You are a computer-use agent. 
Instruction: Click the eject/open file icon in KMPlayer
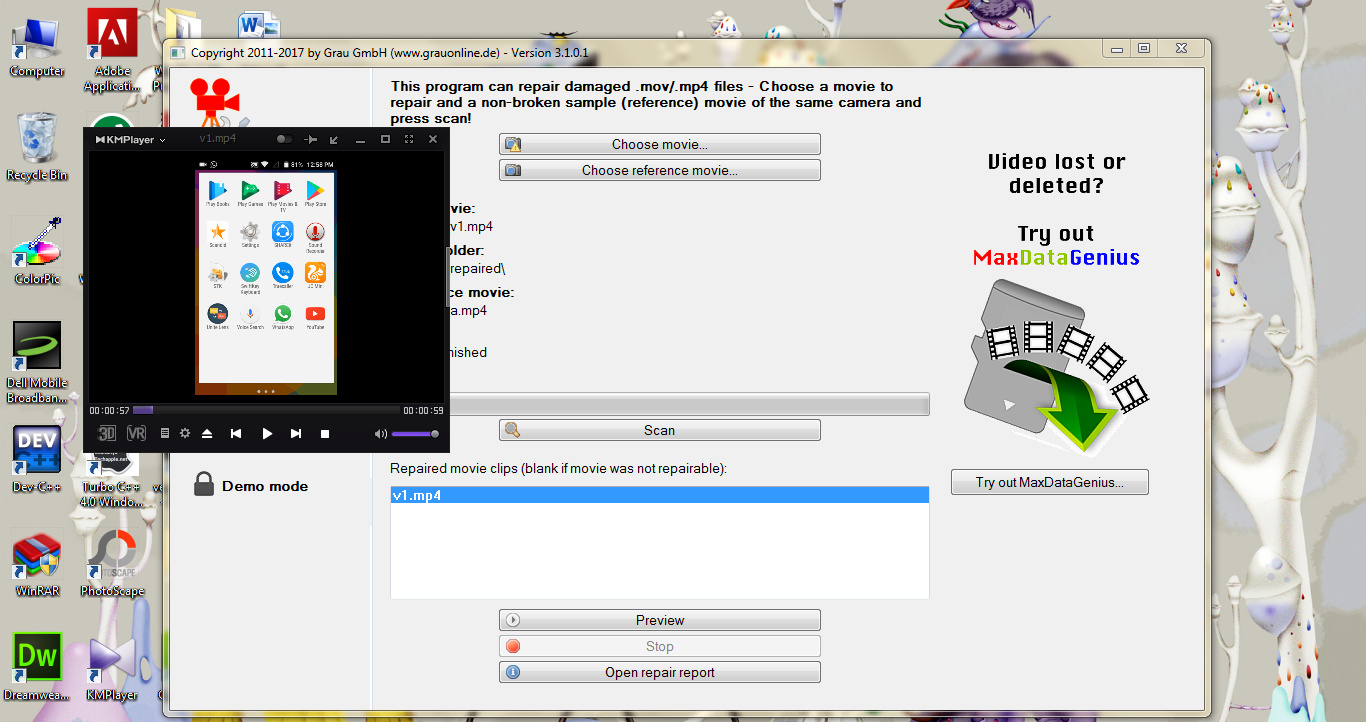pyautogui.click(x=207, y=434)
